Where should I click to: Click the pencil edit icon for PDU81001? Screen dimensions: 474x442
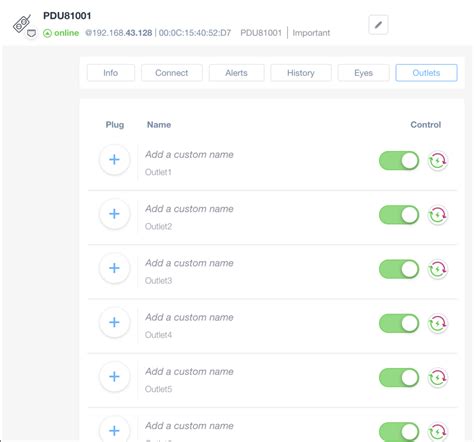click(x=378, y=25)
